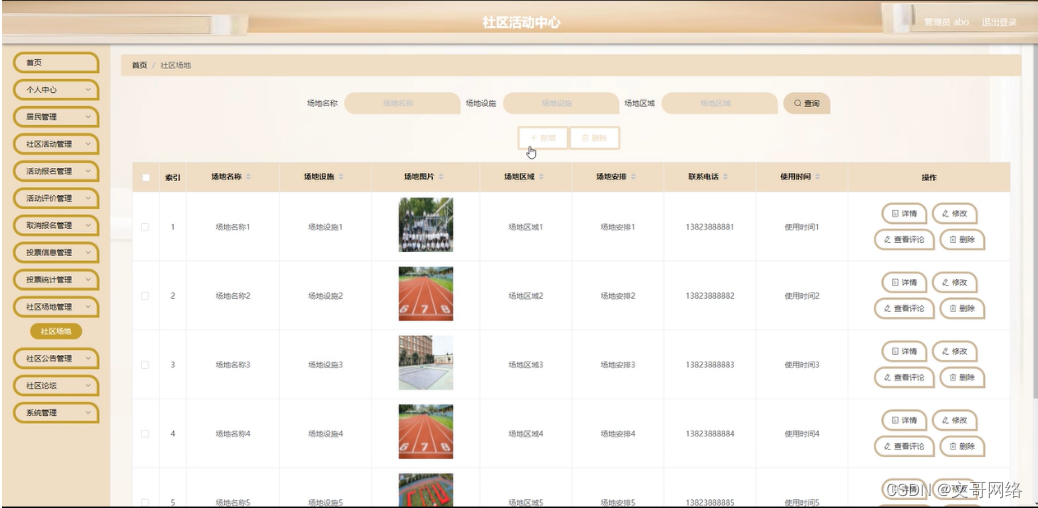The width and height of the screenshot is (1038, 508).
Task: Open the running track image in row 4
Action: coord(426,432)
